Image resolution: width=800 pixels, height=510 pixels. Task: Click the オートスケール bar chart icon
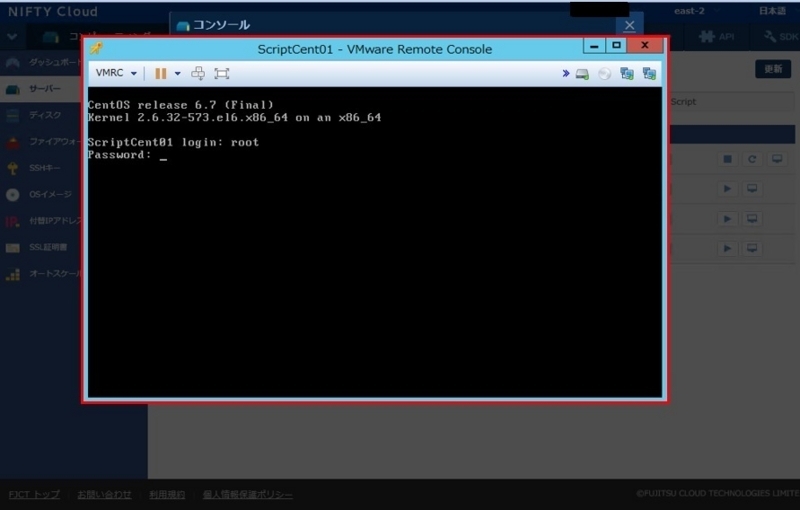[13, 274]
